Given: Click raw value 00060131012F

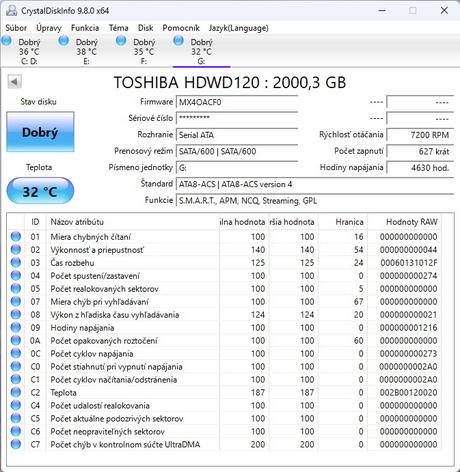Looking at the screenshot, I should pyautogui.click(x=409, y=263).
